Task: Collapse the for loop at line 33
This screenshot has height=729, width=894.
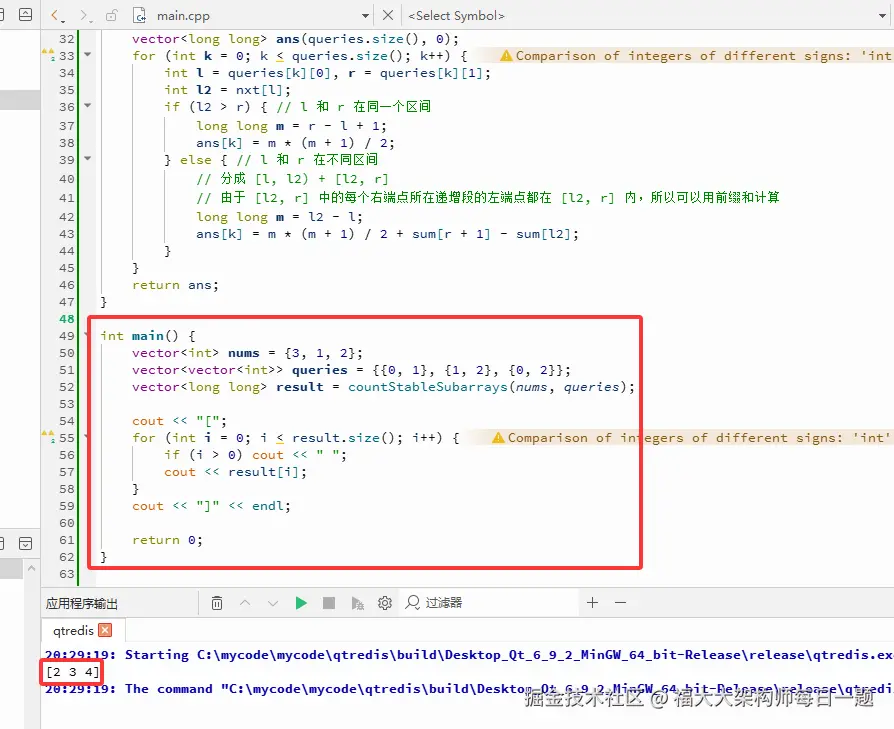Action: point(88,55)
